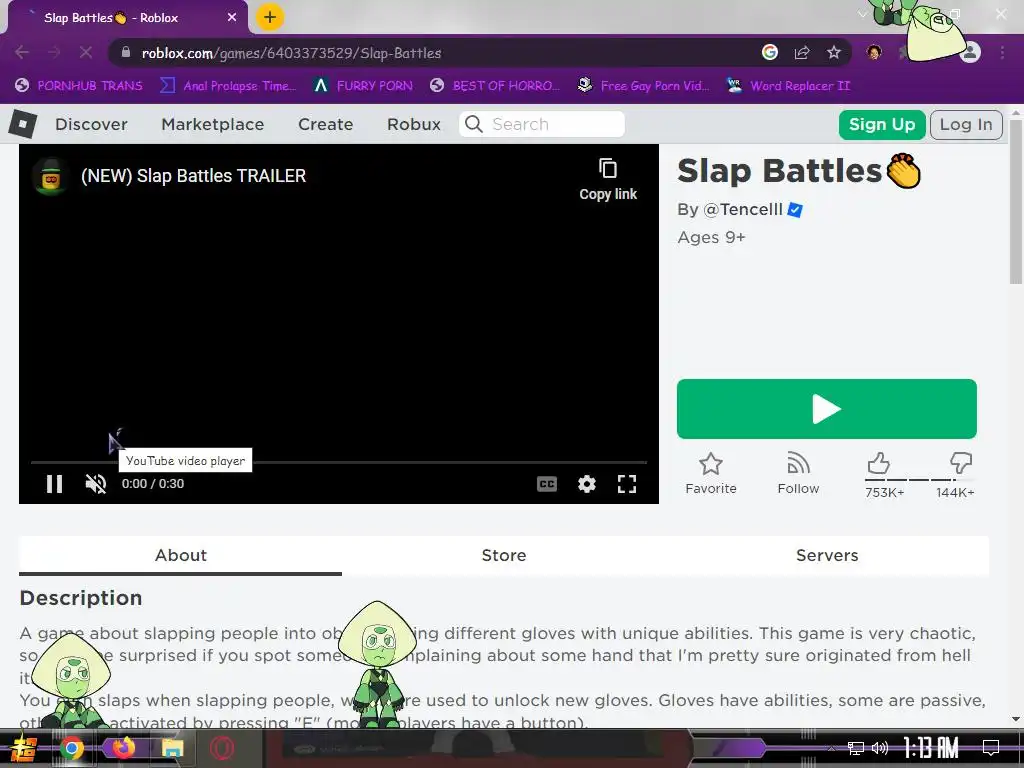Click the Google icon in the address bar

pyautogui.click(x=770, y=52)
